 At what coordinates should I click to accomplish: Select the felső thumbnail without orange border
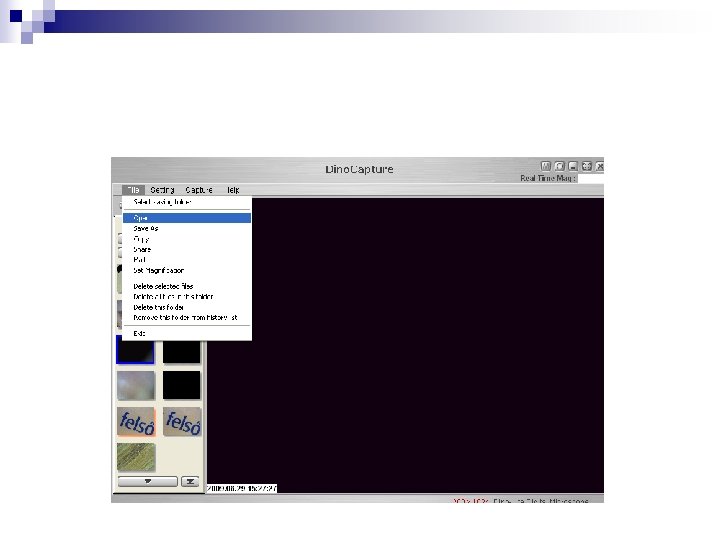tap(182, 422)
